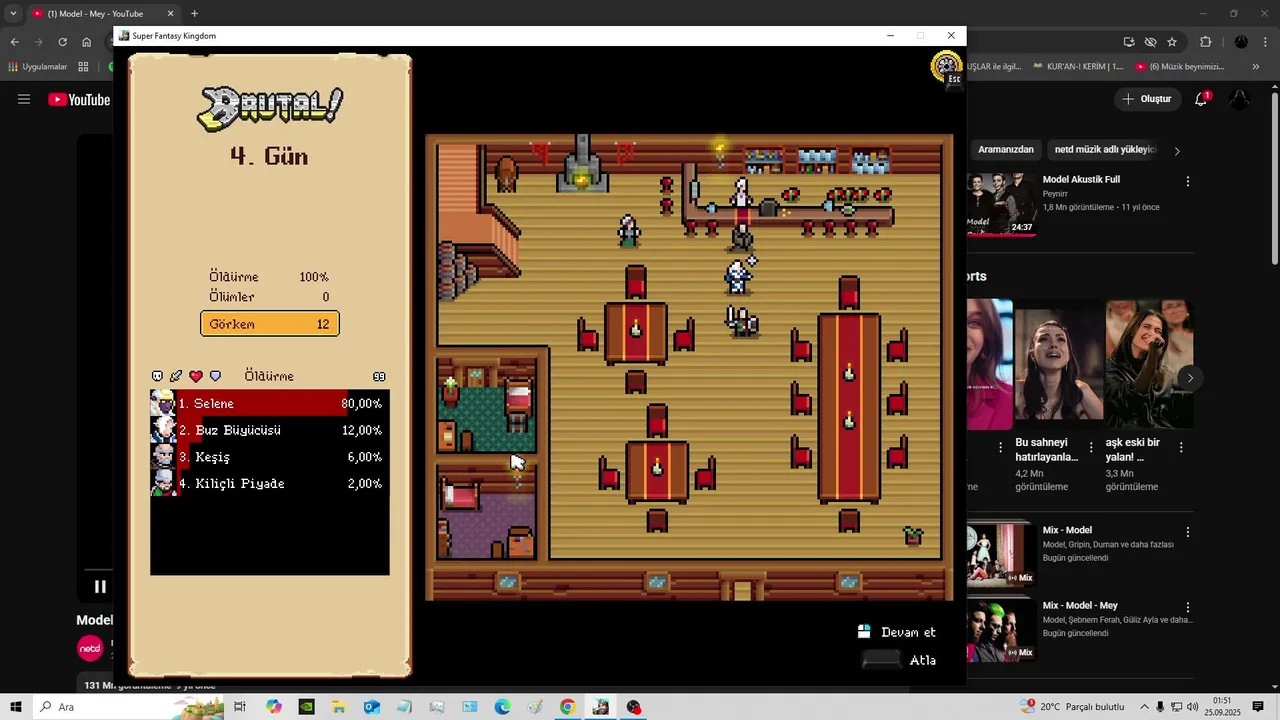Select the 1. Selene row
Image resolution: width=1280 pixels, height=720 pixels.
pos(270,403)
